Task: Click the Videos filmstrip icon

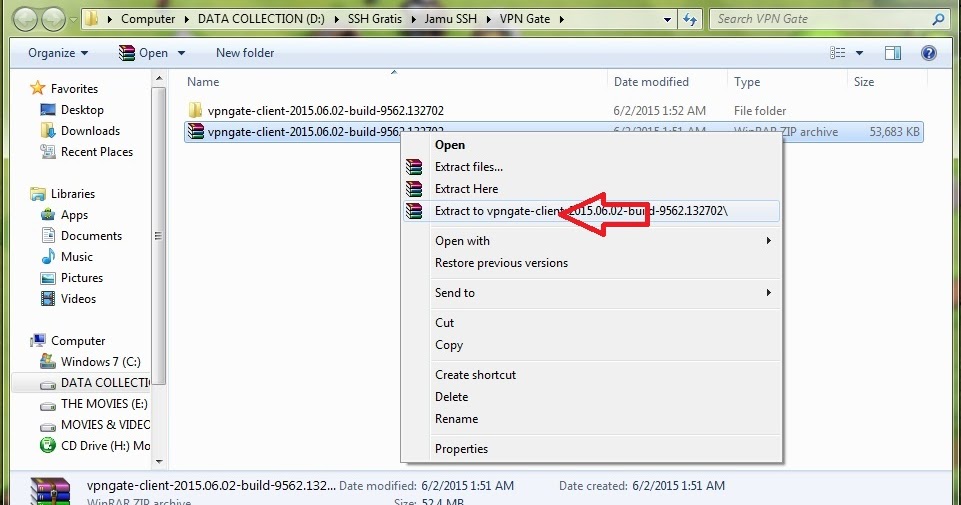Action: click(x=48, y=298)
